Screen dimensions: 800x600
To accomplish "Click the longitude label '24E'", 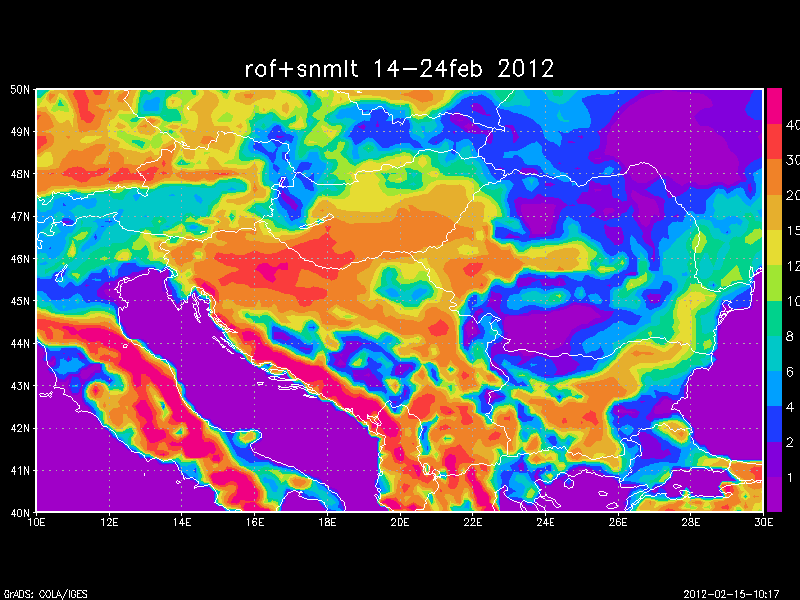I will 545,522.
